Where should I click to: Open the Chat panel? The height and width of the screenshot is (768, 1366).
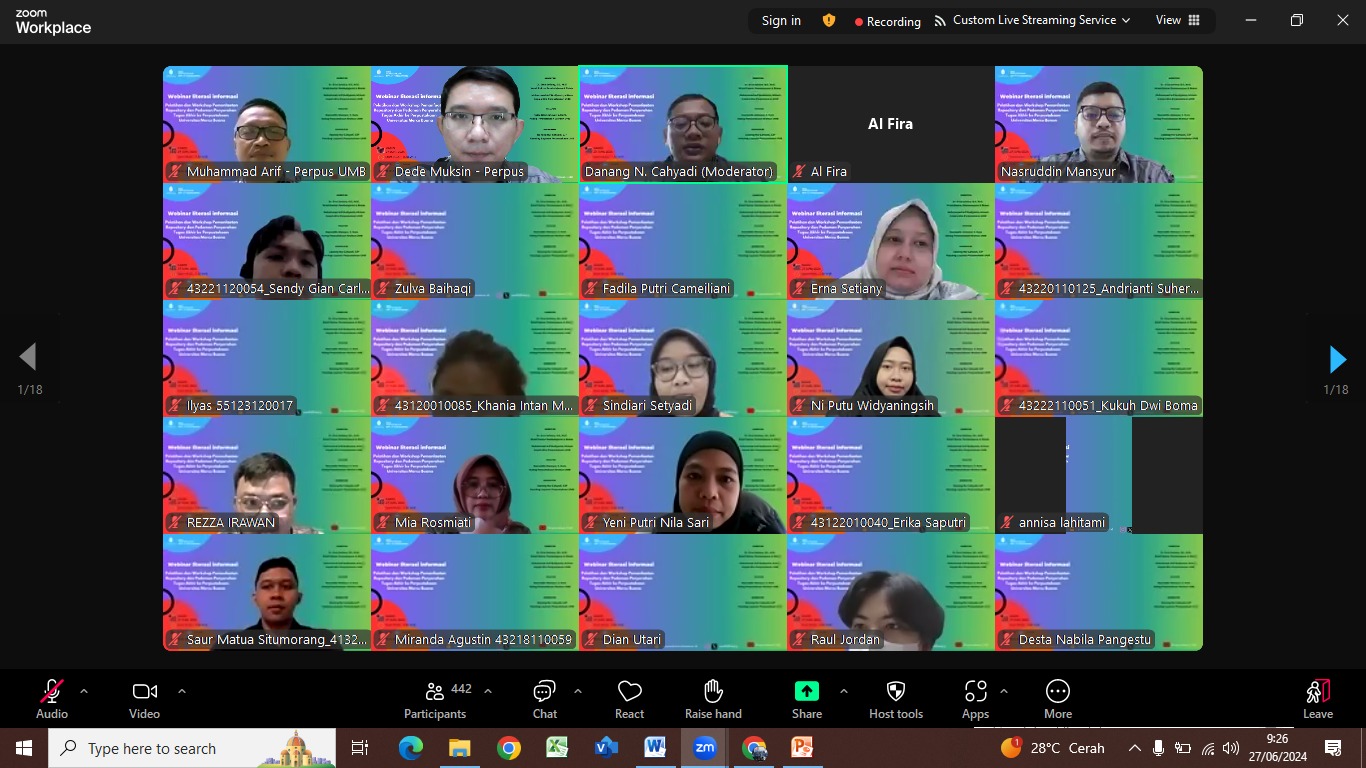(x=544, y=699)
